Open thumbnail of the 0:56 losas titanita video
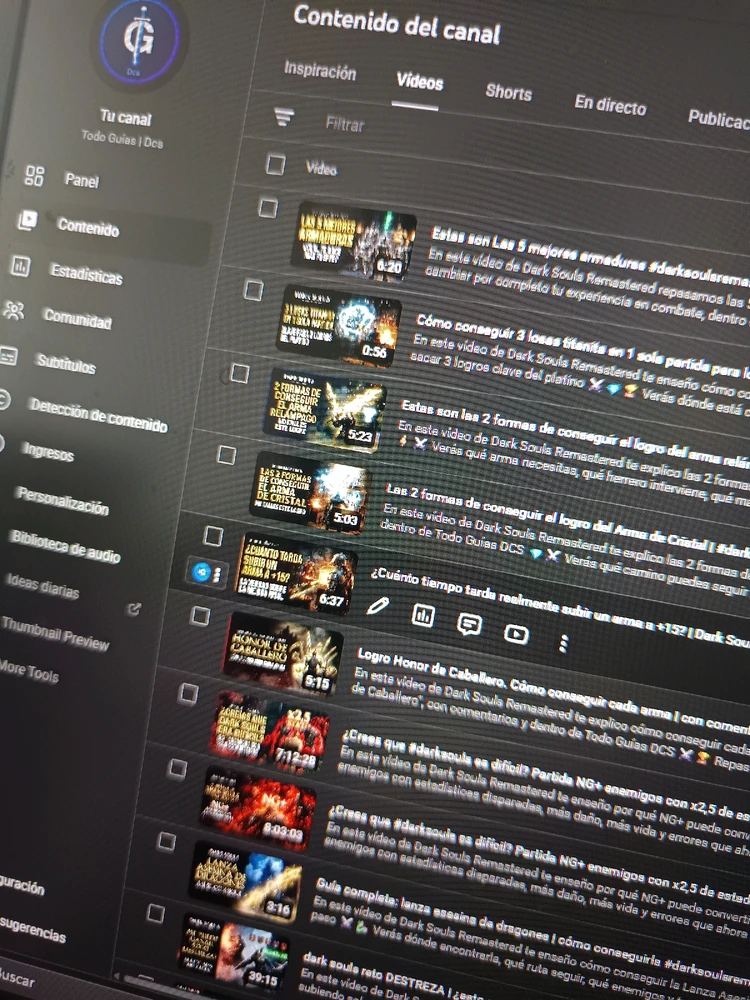 (x=339, y=327)
